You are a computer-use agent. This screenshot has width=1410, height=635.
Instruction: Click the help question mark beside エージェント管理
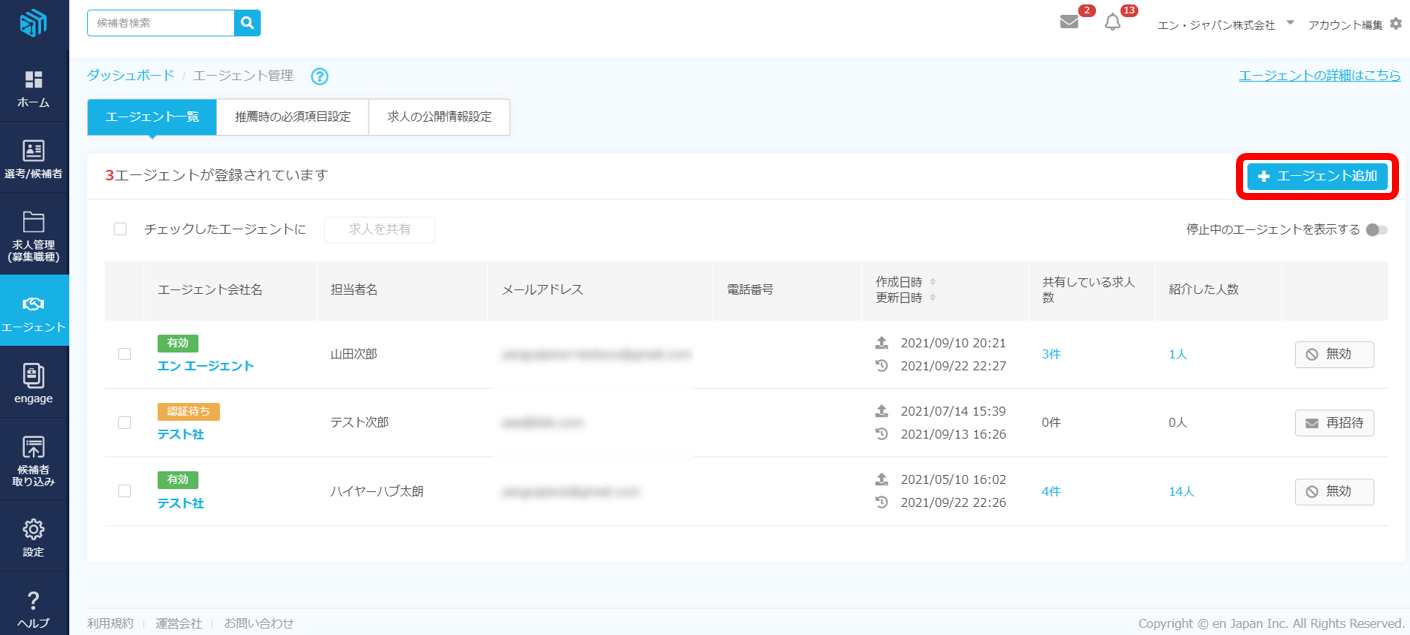pos(320,76)
